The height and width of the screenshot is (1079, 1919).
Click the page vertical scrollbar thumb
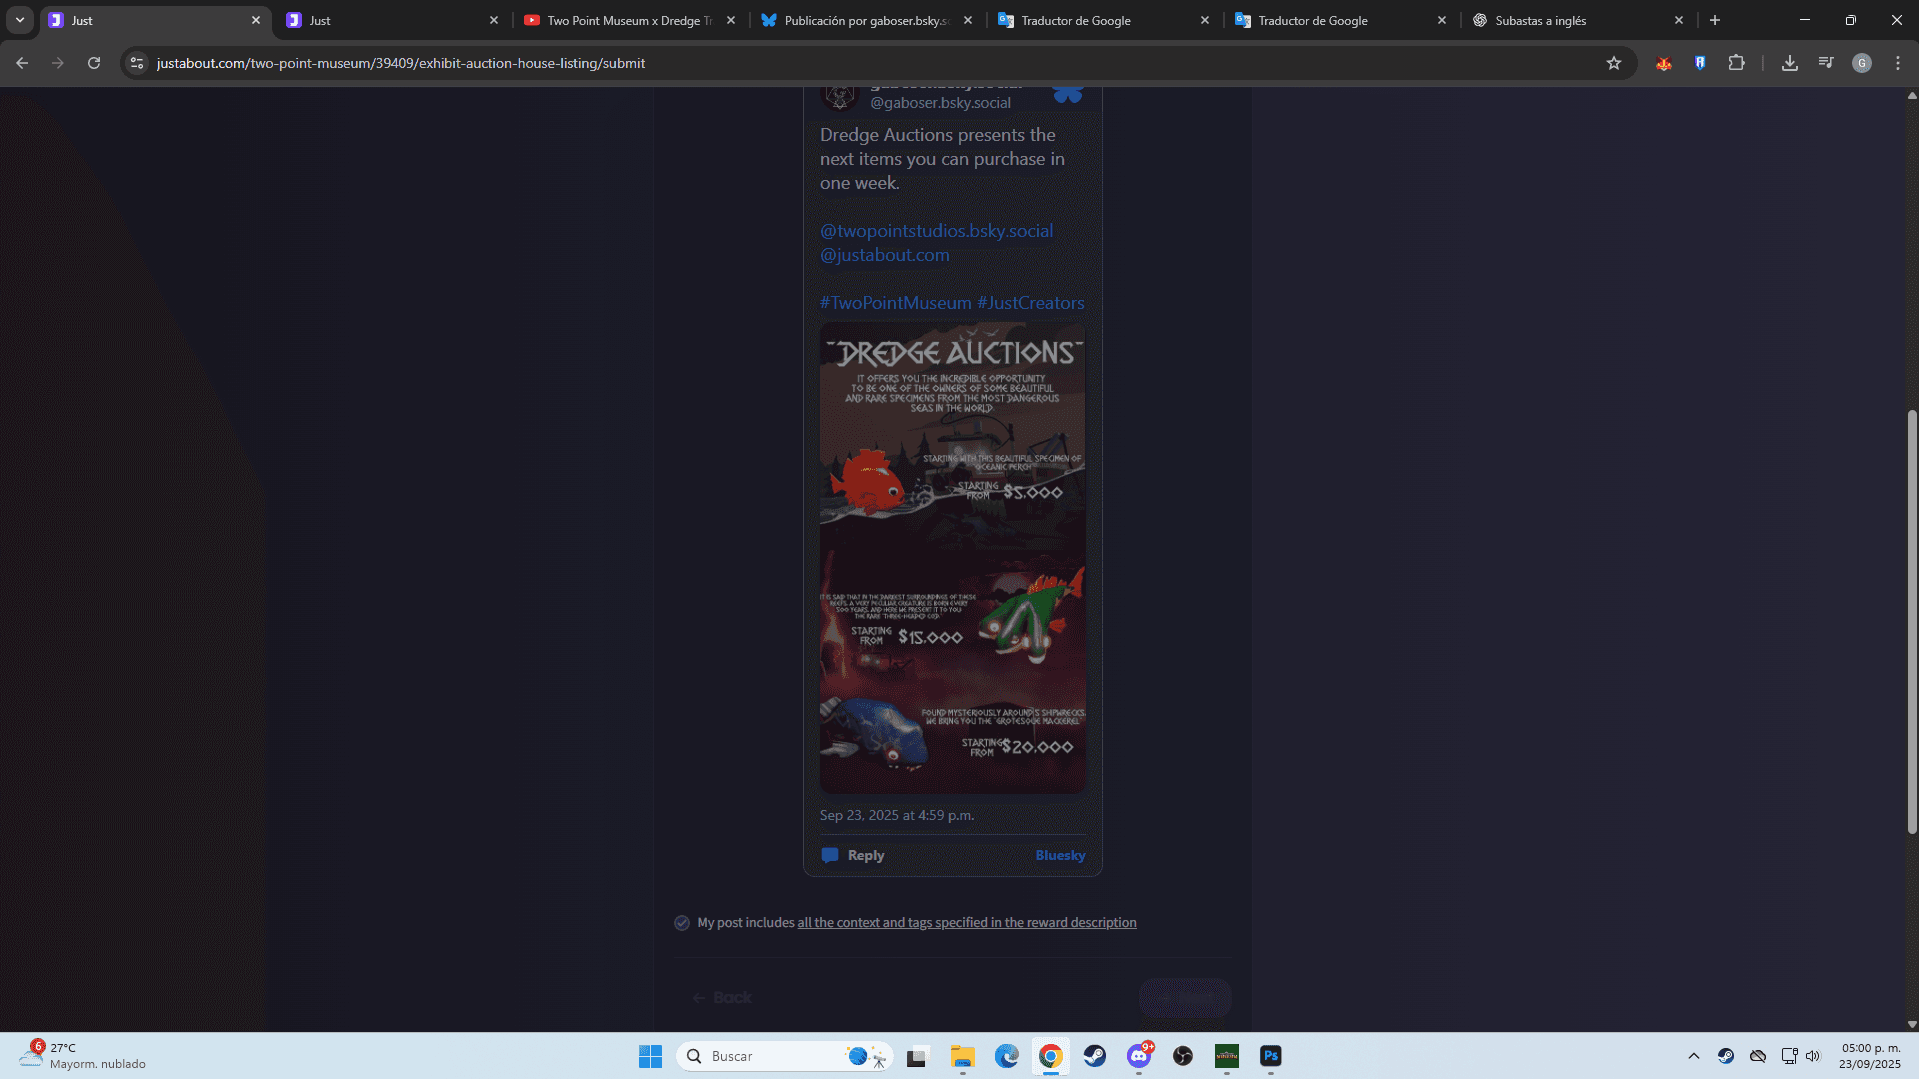[1912, 620]
